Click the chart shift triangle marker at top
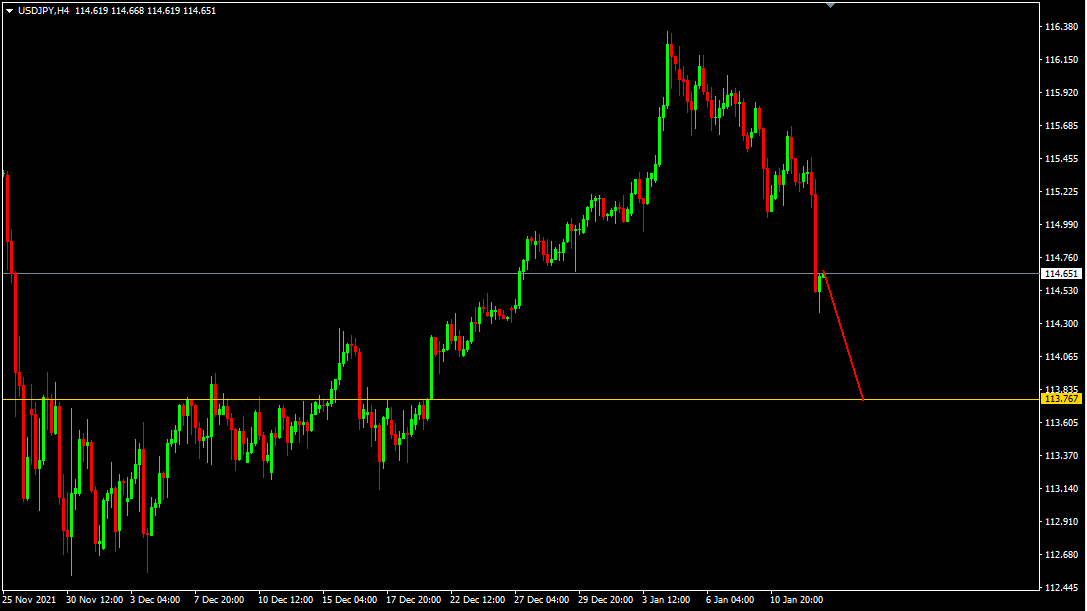This screenshot has width=1087, height=611. pos(831,5)
